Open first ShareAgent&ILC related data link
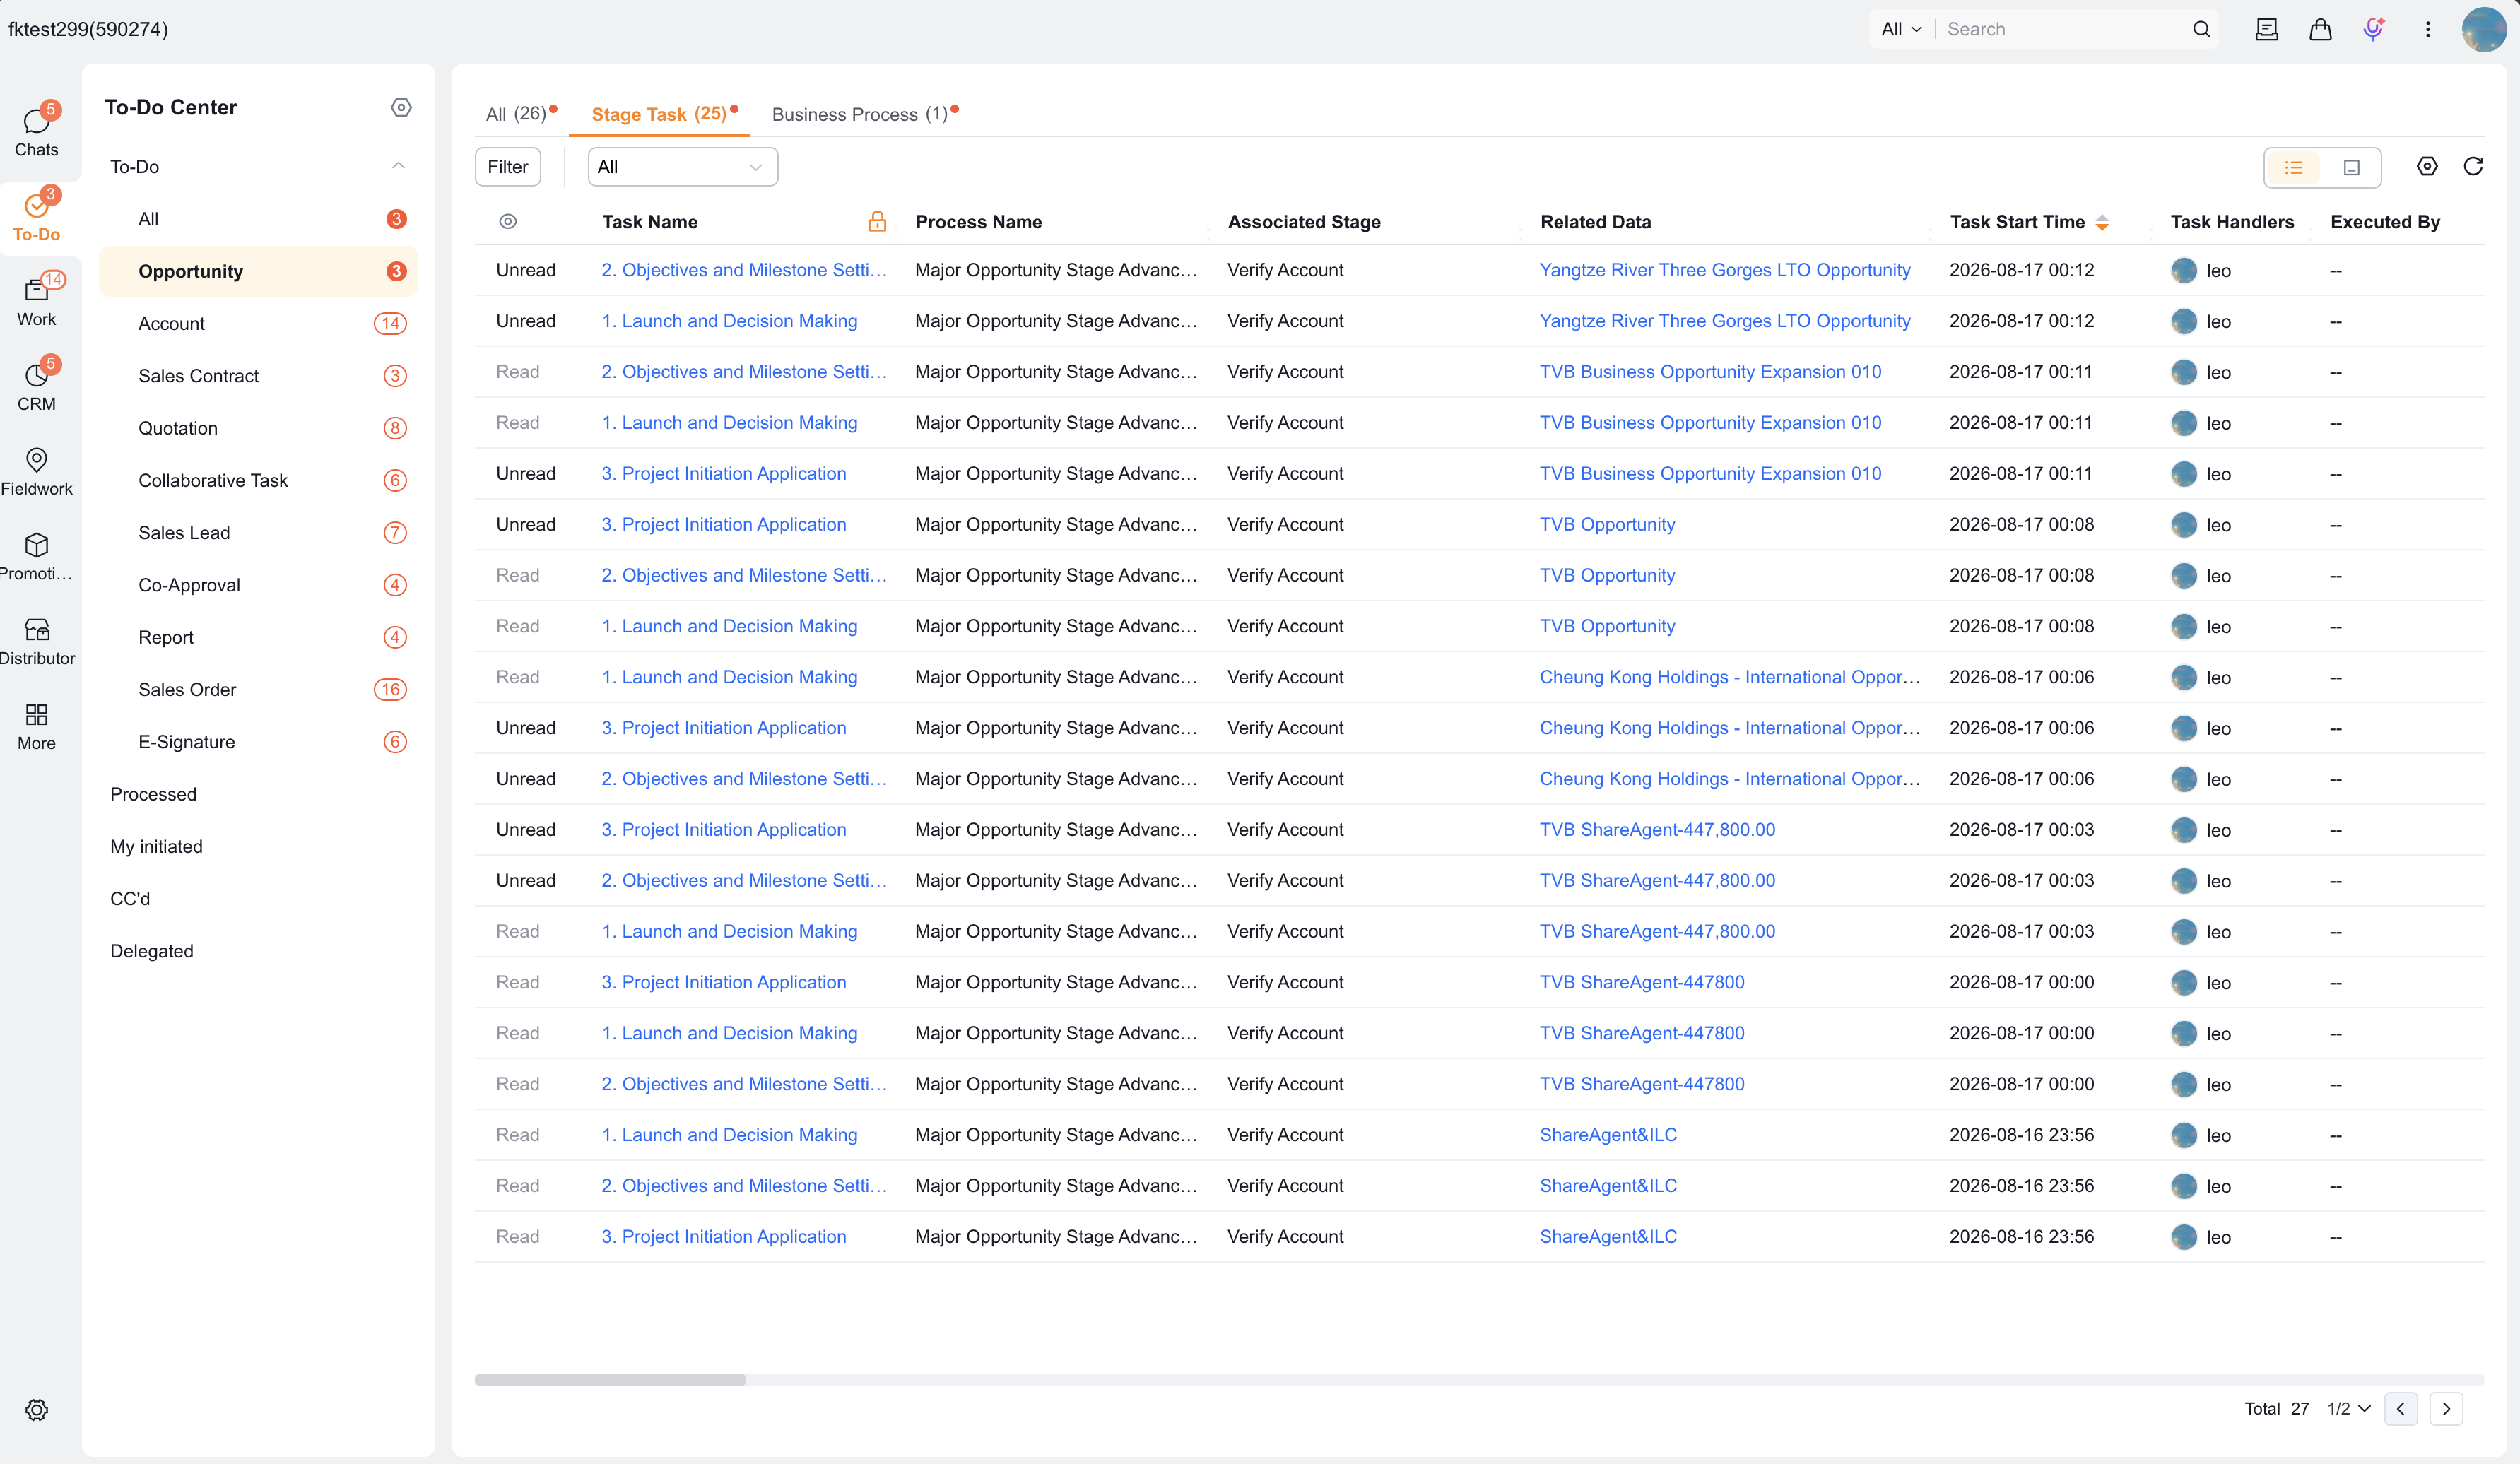The image size is (2520, 1464). tap(1608, 1135)
